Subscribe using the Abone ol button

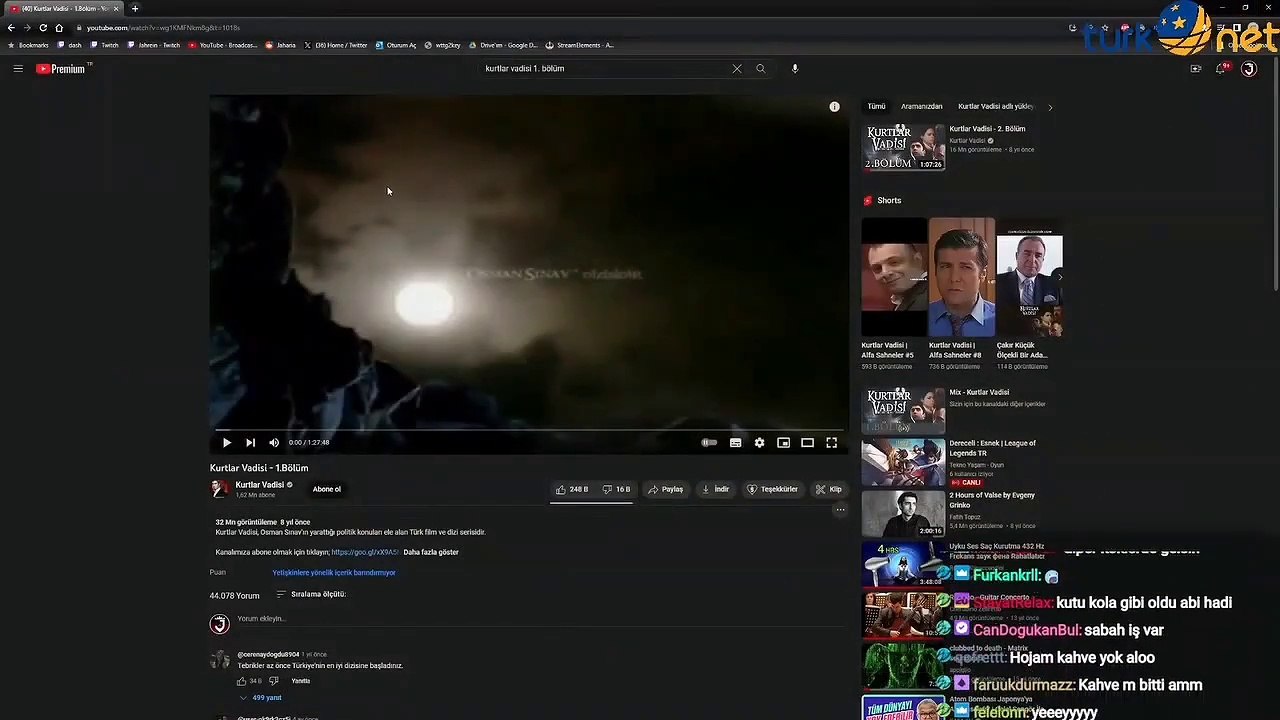pos(327,489)
